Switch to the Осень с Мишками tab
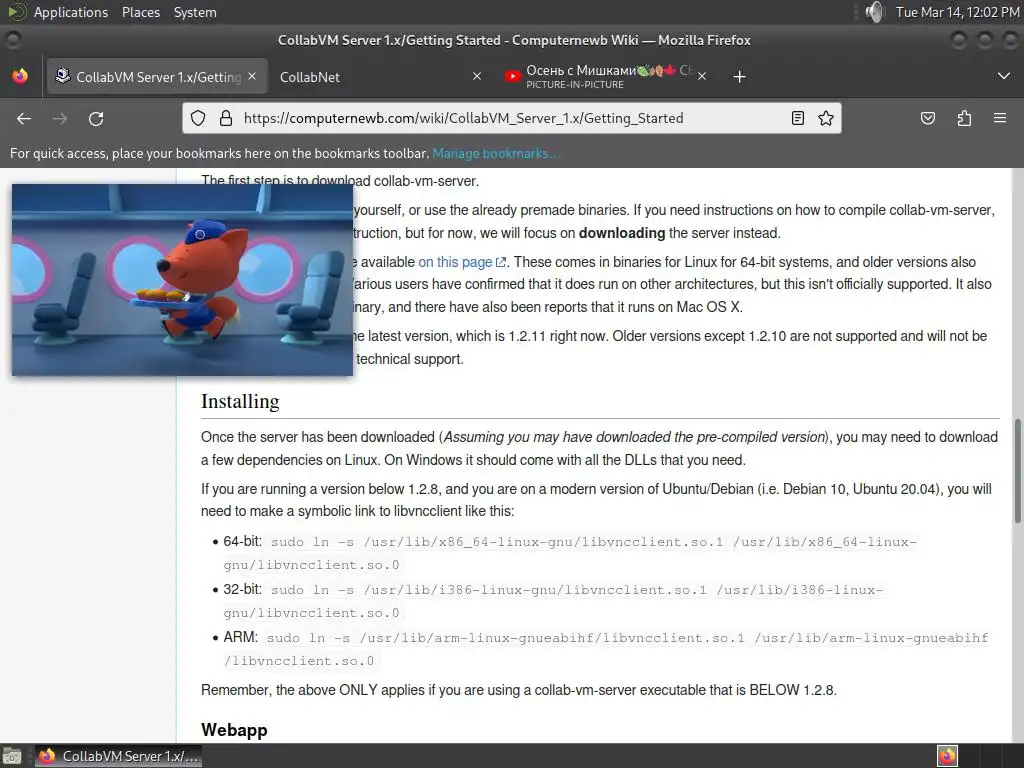 click(x=606, y=76)
